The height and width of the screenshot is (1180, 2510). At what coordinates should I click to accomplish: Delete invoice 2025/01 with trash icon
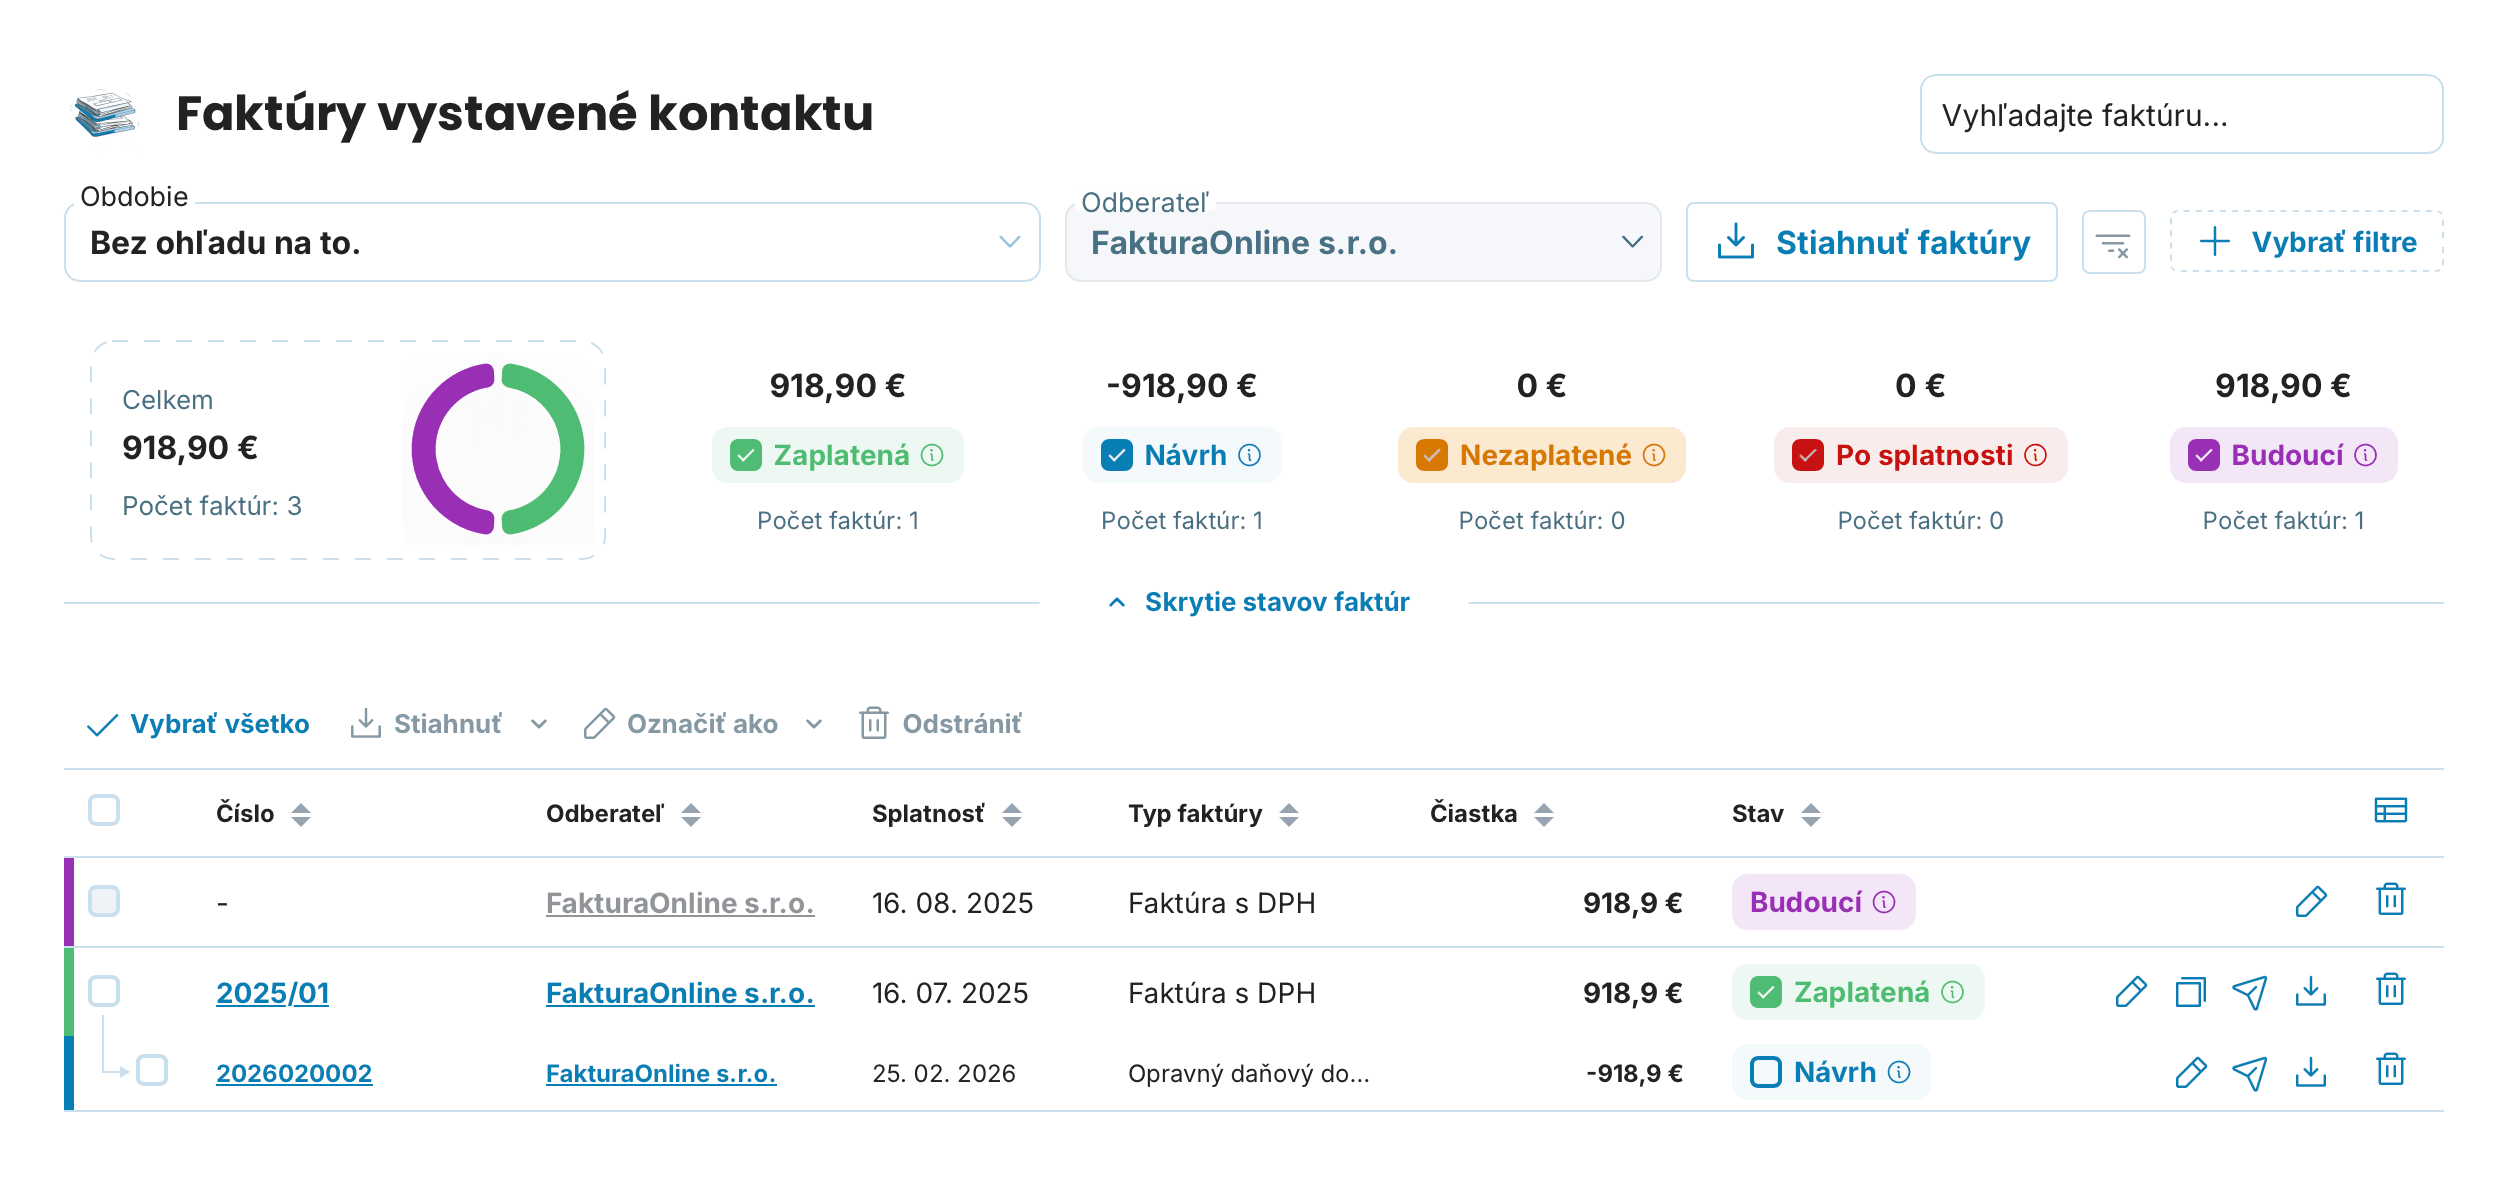pyautogui.click(x=2390, y=990)
